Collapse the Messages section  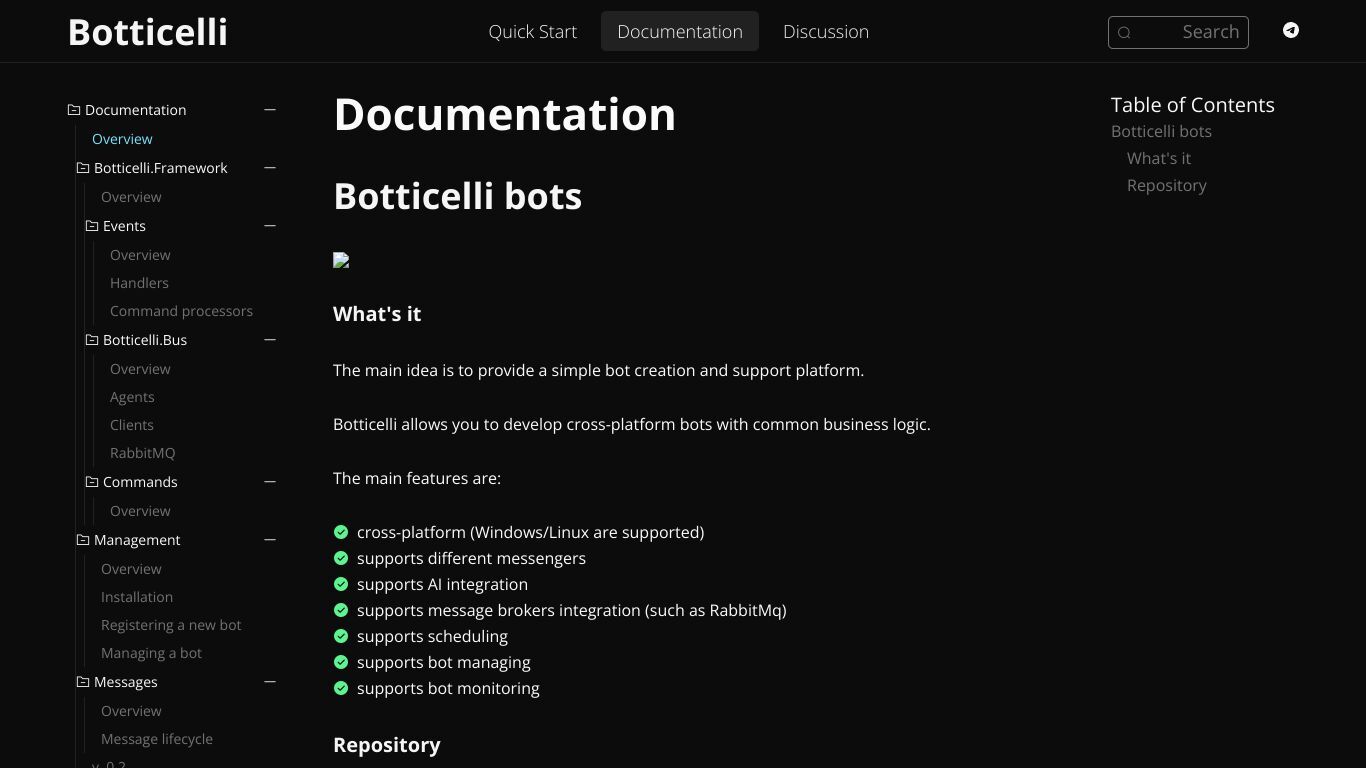click(270, 682)
